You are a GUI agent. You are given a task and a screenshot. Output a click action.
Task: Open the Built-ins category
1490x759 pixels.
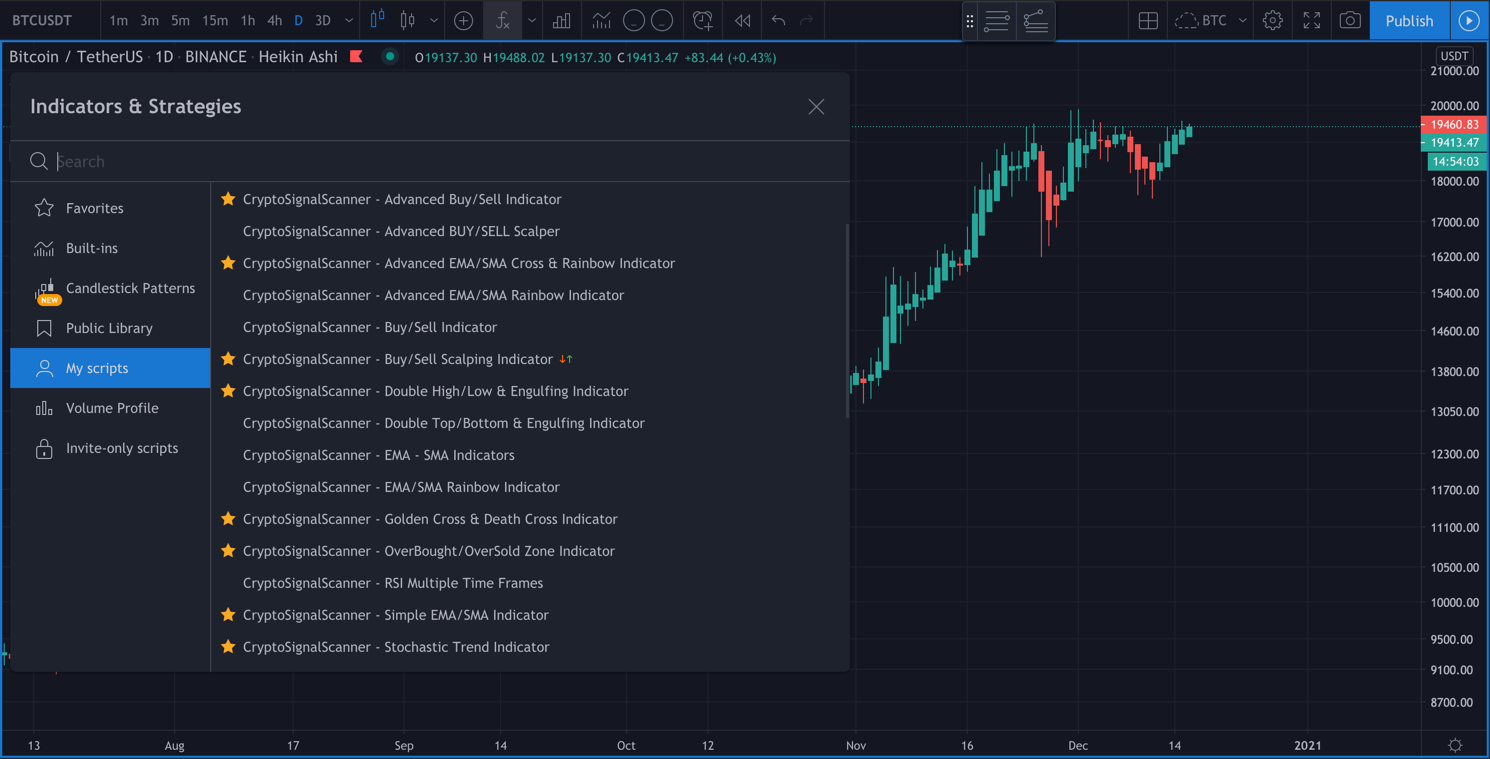click(110, 248)
